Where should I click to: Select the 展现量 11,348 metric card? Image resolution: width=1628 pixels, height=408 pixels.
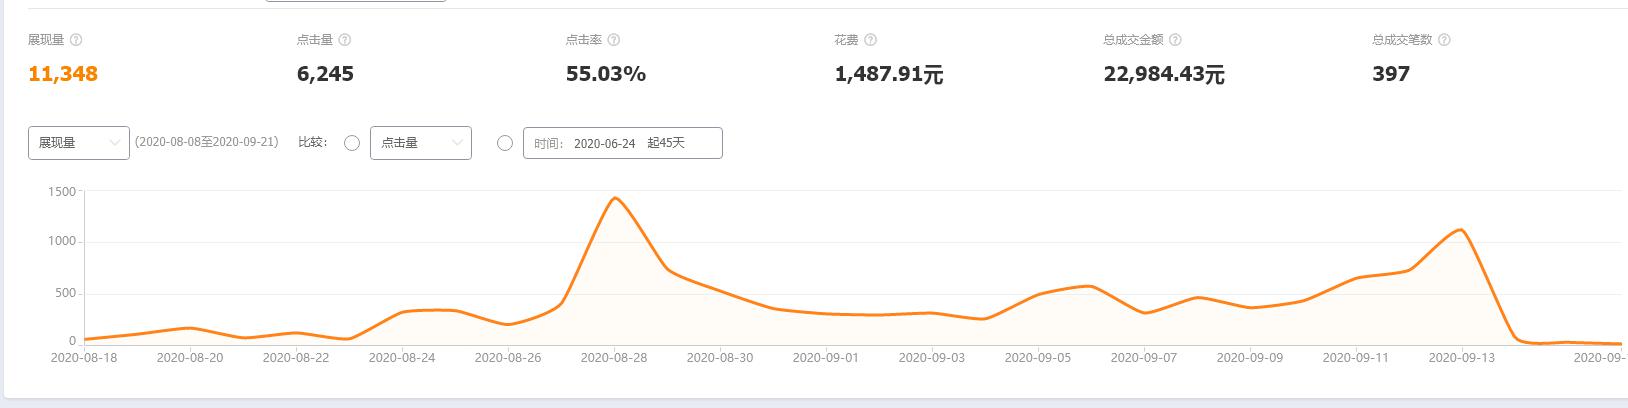(x=63, y=74)
